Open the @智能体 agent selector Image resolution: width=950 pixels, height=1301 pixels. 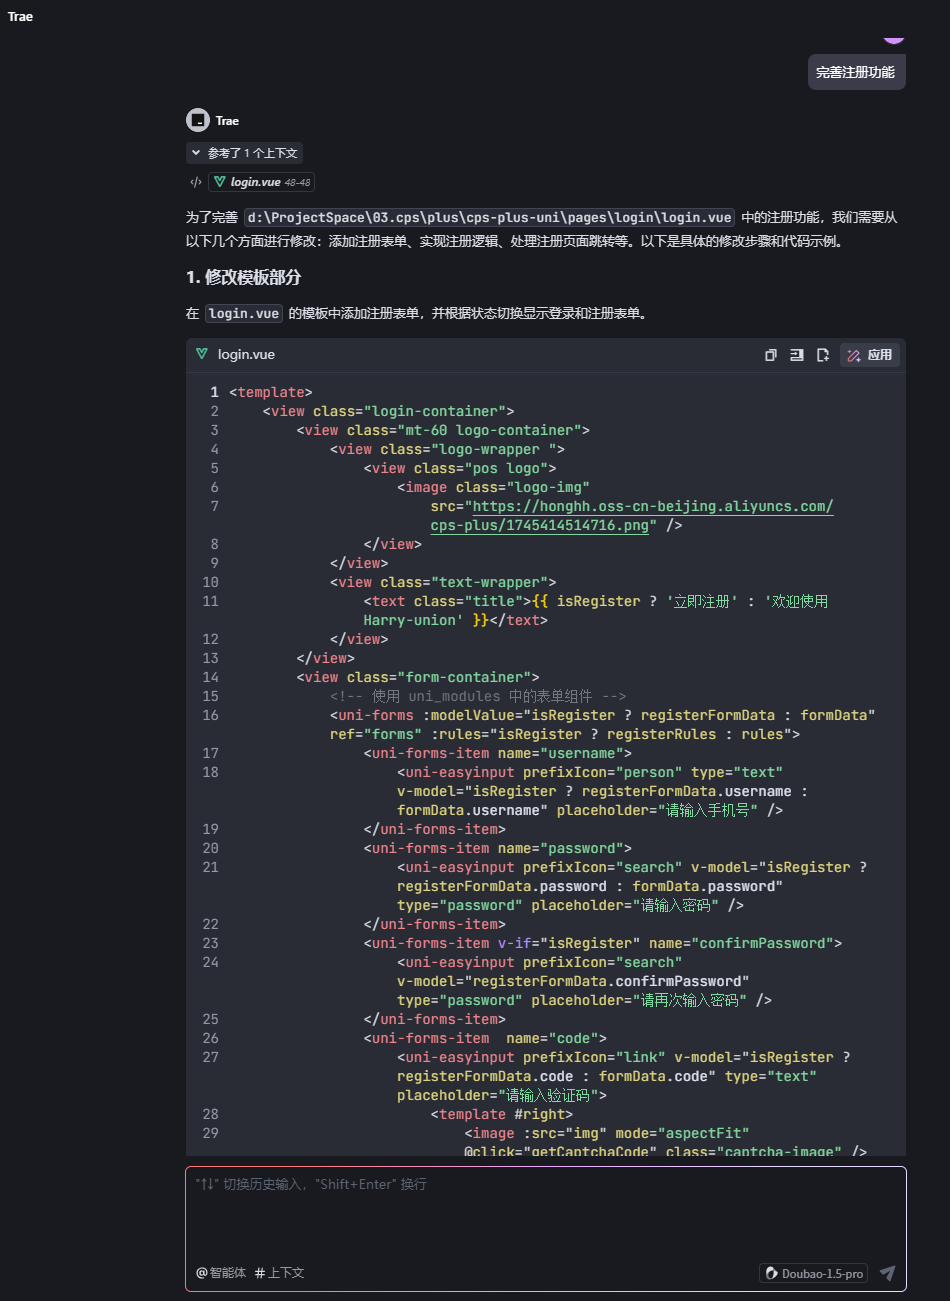coord(221,1273)
